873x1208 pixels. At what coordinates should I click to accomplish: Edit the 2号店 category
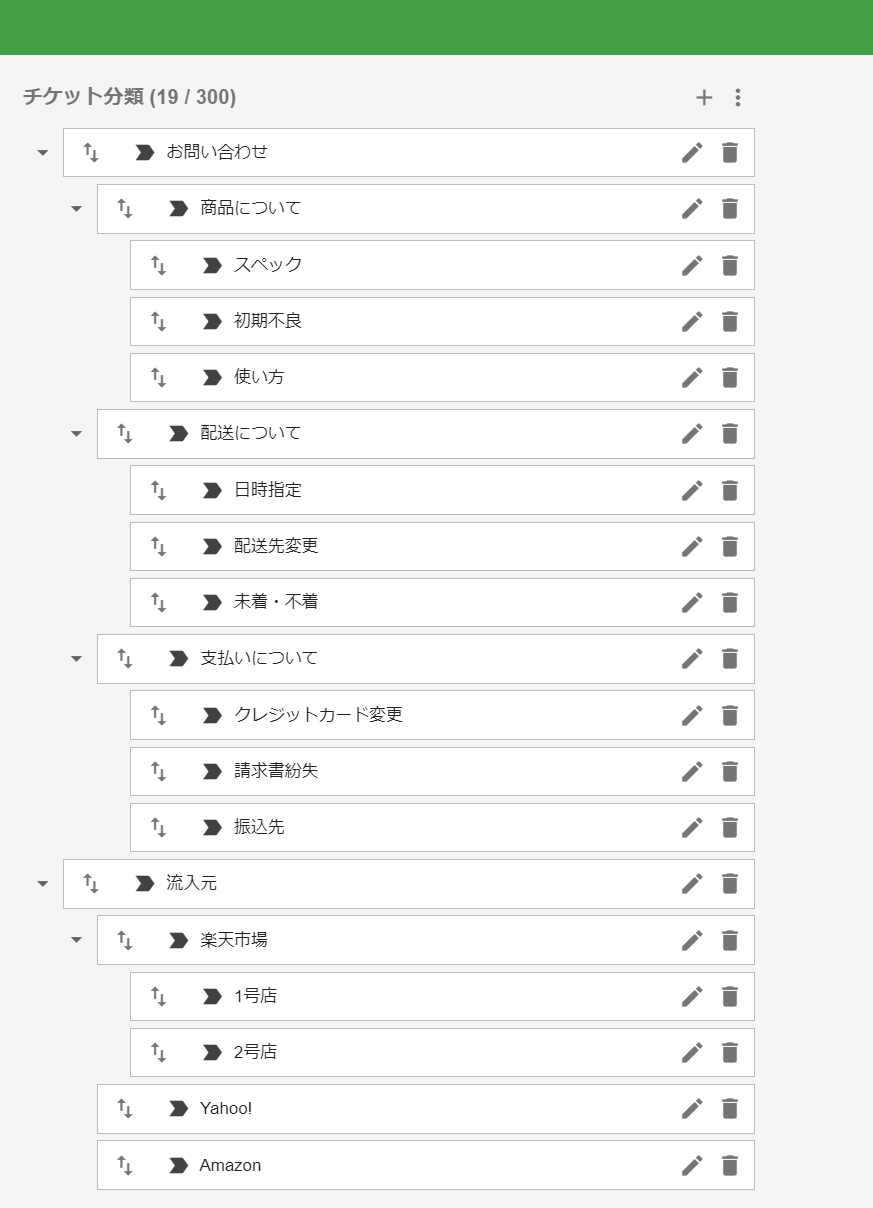692,1052
